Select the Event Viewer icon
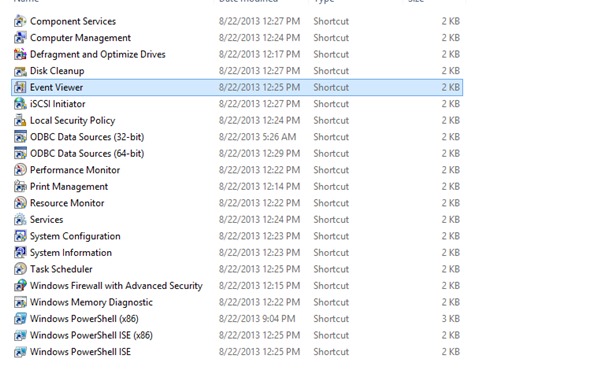Screen dimensions: 600x388 click(20, 87)
